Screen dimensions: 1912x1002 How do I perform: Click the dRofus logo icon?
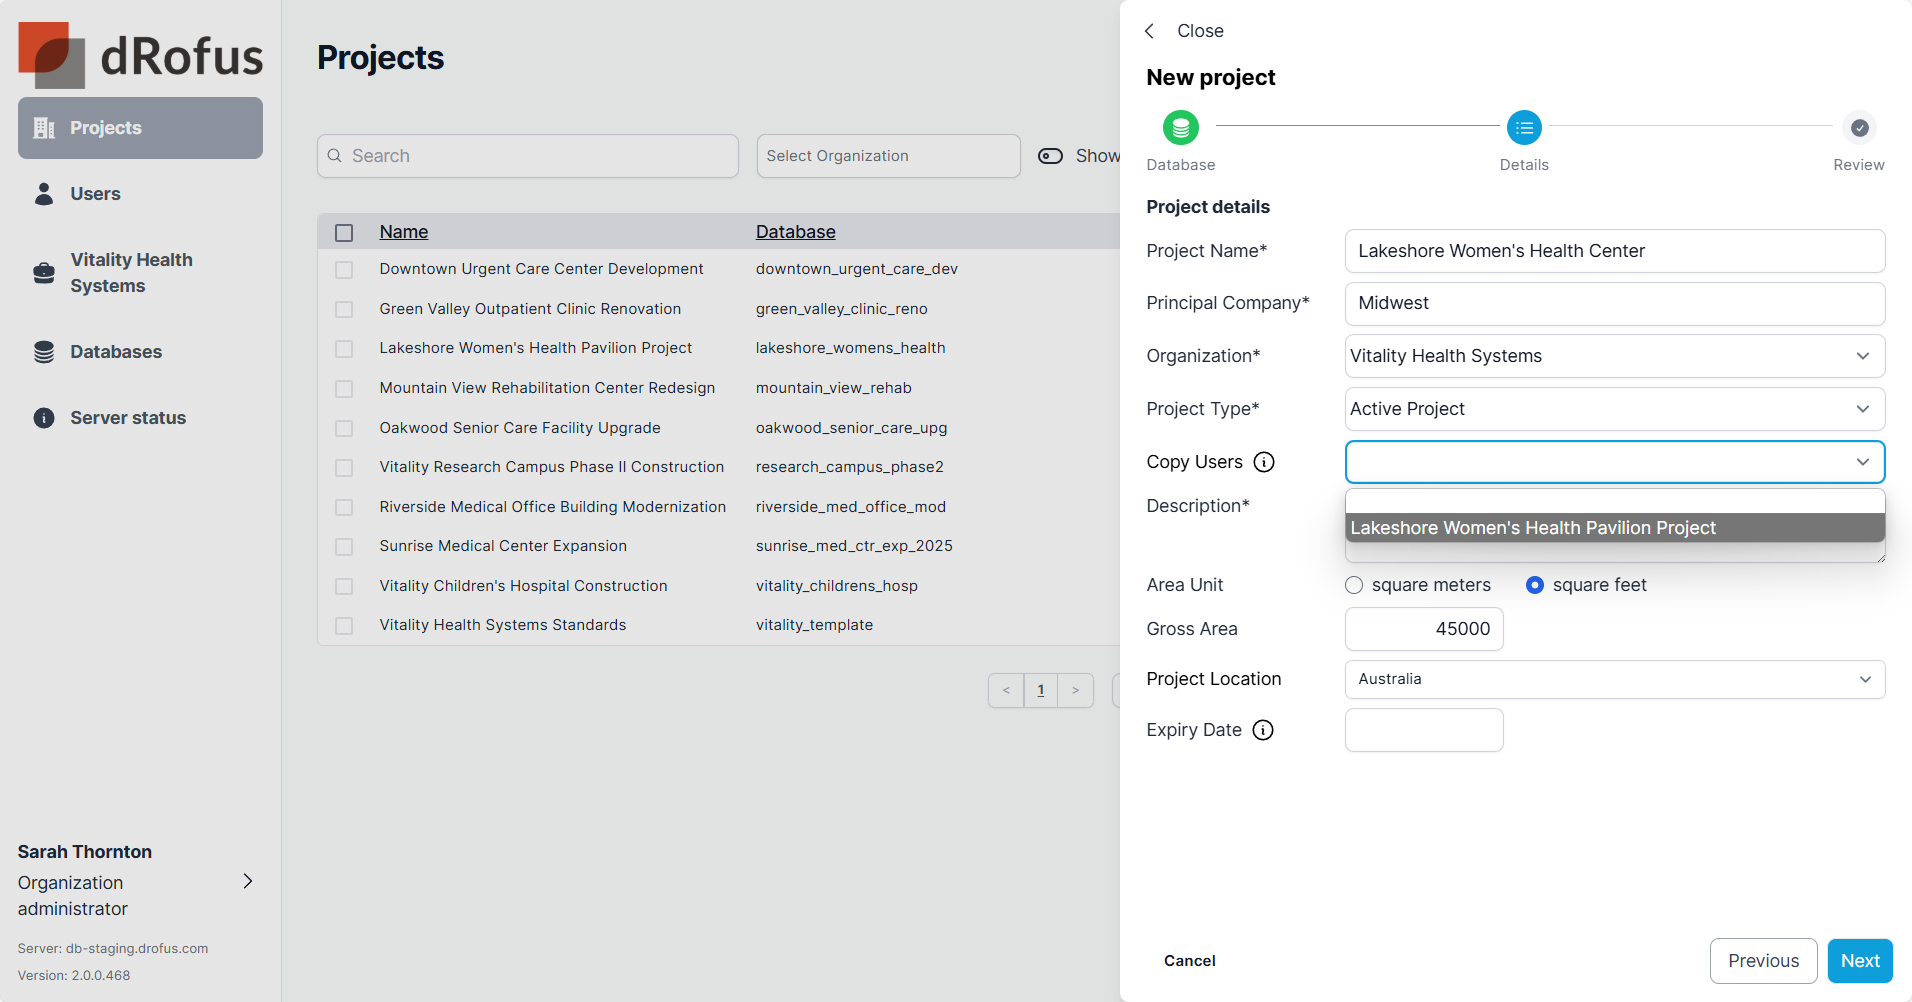51,55
